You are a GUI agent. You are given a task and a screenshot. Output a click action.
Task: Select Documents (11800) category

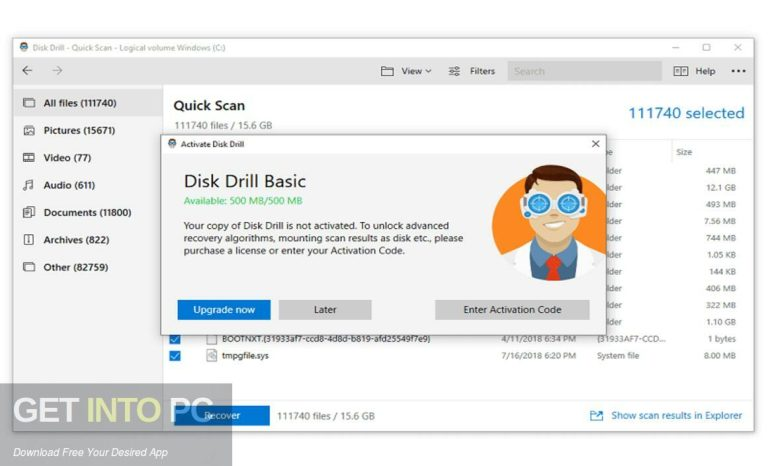click(87, 213)
